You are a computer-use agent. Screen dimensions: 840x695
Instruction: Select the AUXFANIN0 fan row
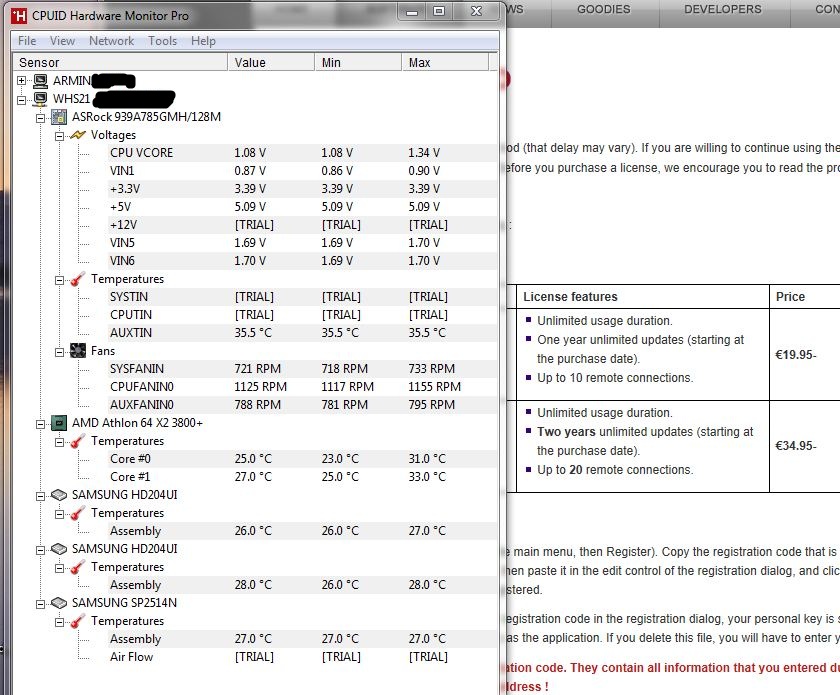302,405
